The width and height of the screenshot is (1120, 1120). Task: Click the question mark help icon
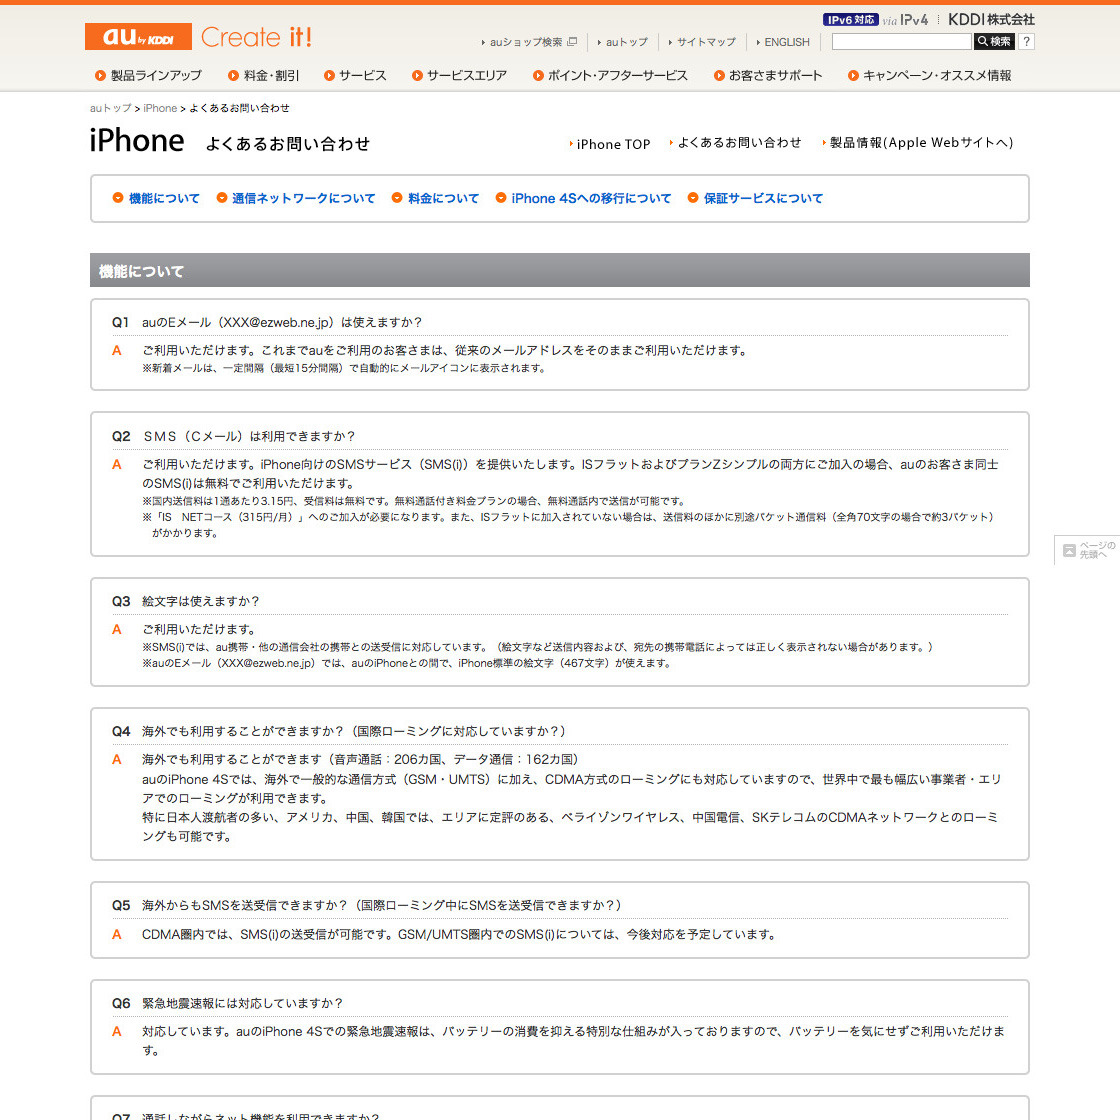point(1026,41)
